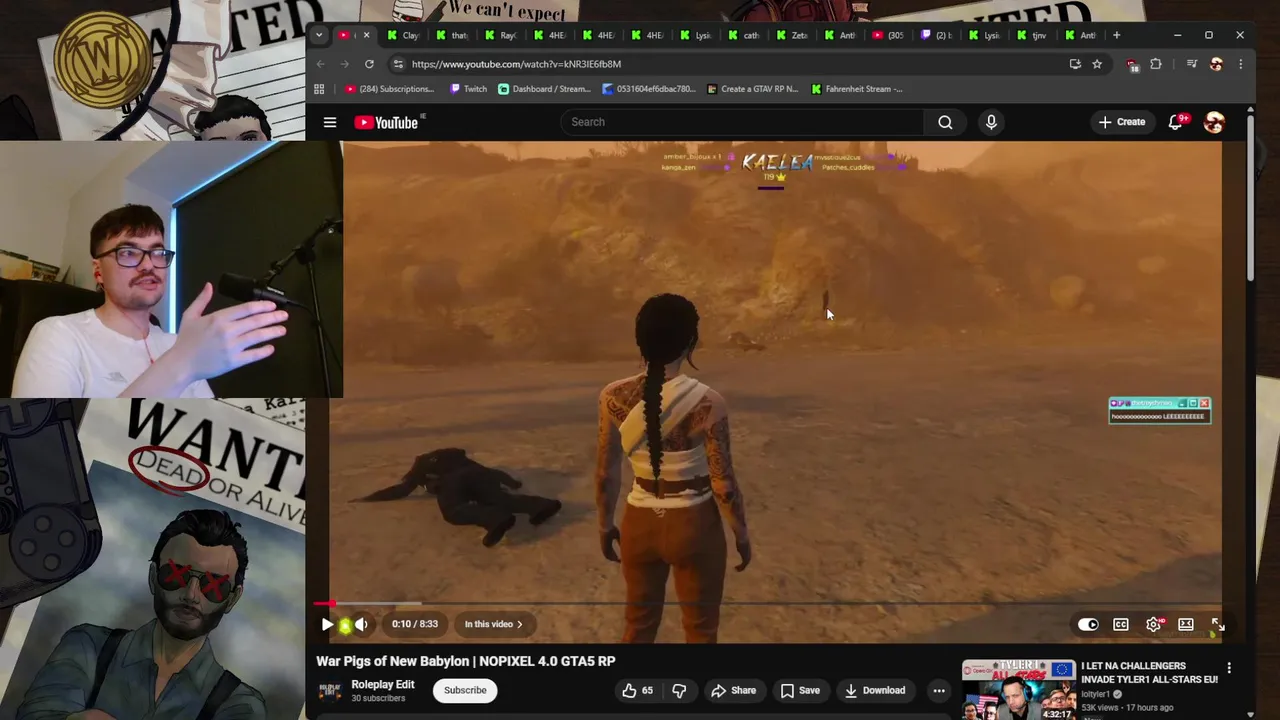Viewport: 1280px width, 720px height.
Task: View site information icon in the address bar
Action: tap(398, 64)
